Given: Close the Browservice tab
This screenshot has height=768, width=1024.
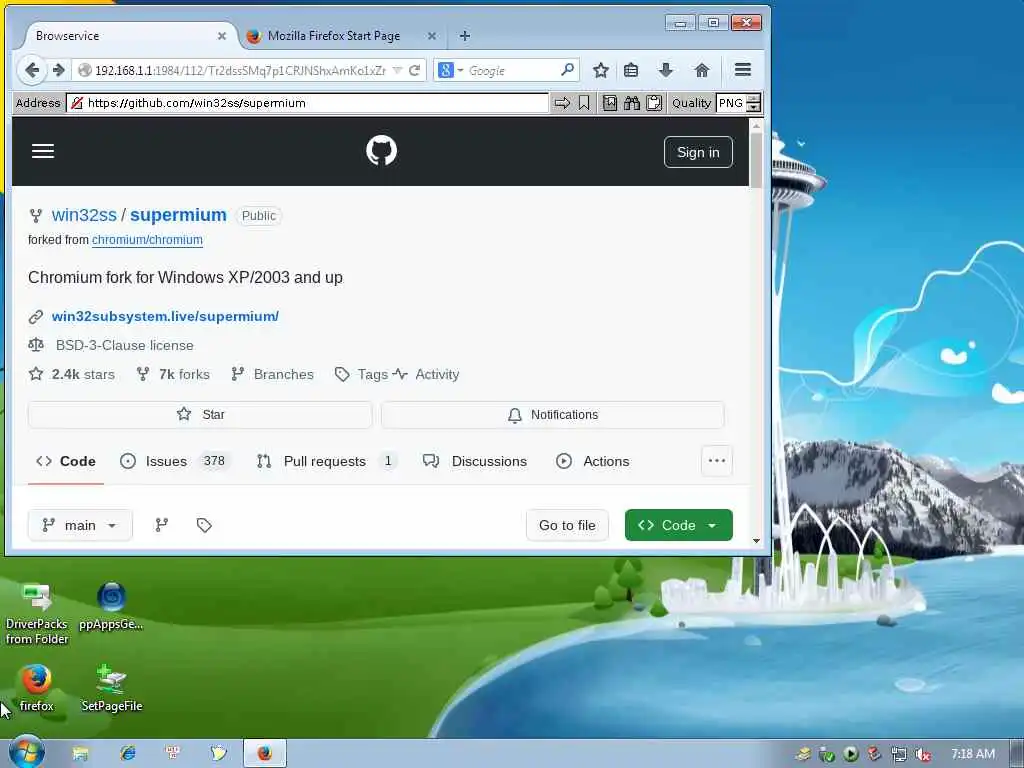Looking at the screenshot, I should point(222,36).
